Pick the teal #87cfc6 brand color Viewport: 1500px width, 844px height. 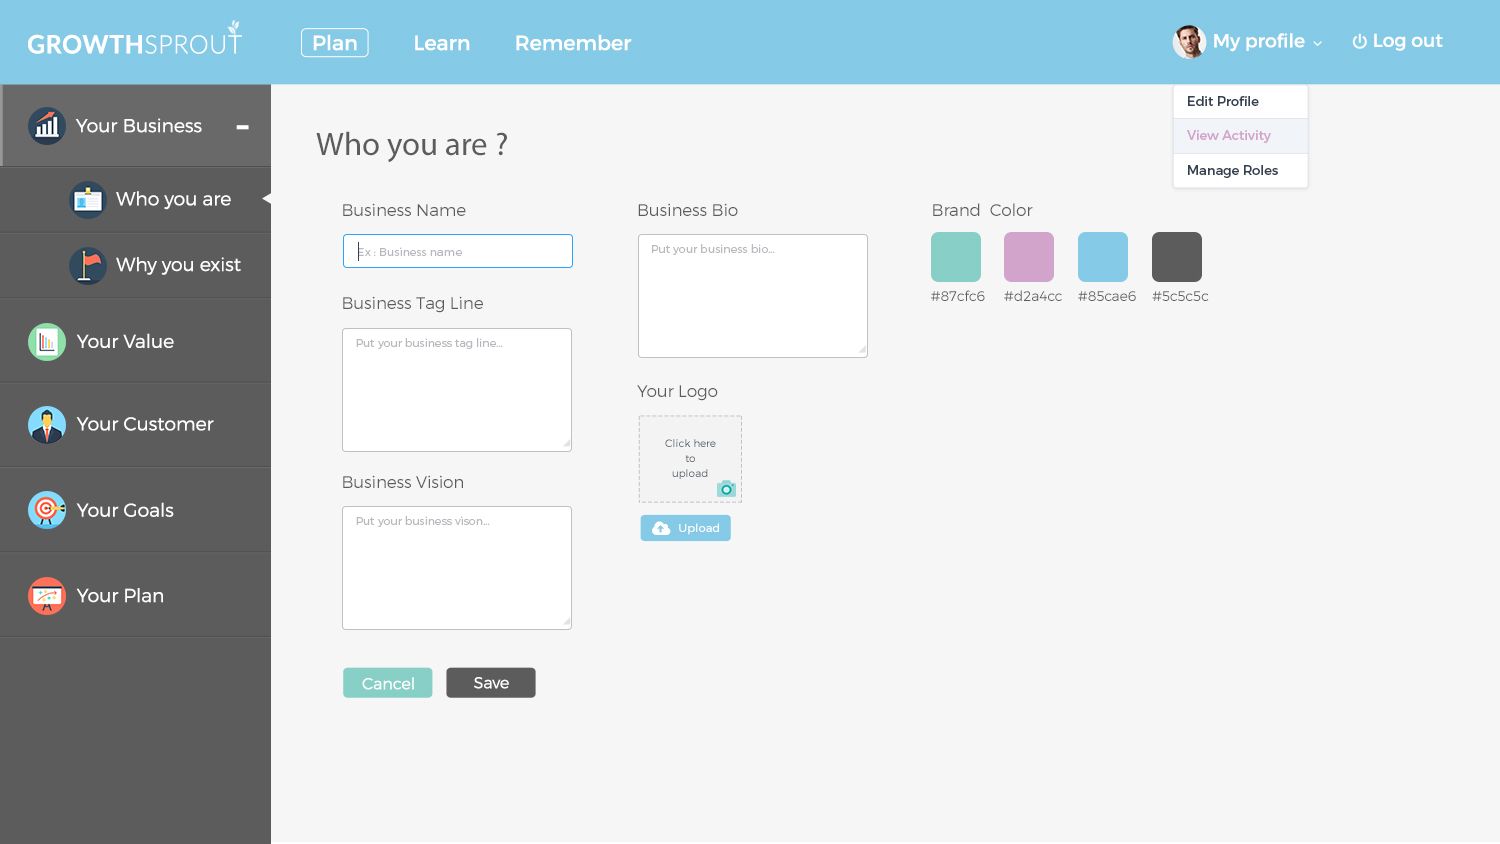click(x=956, y=257)
